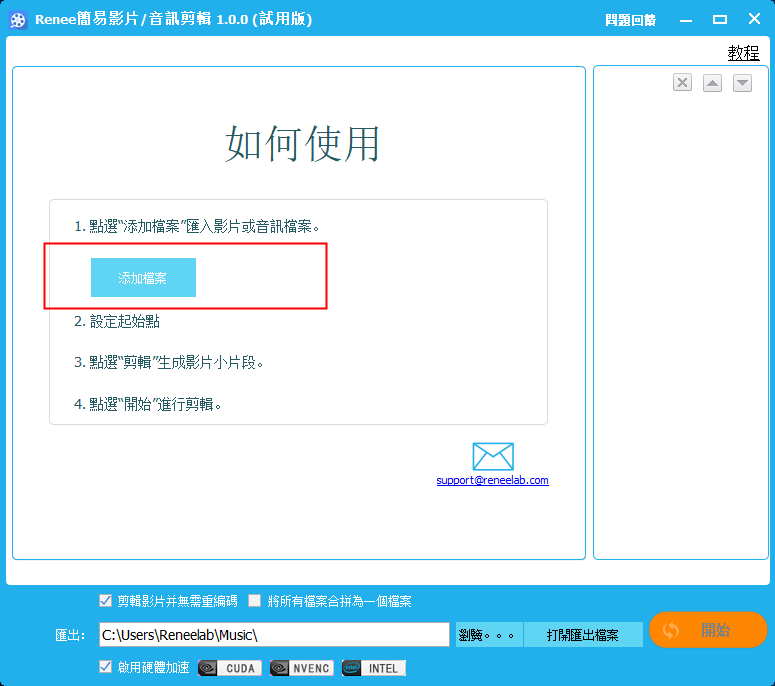775x686 pixels.
Task: Toggle 啟用硬體加速 checkbox
Action: tap(105, 667)
